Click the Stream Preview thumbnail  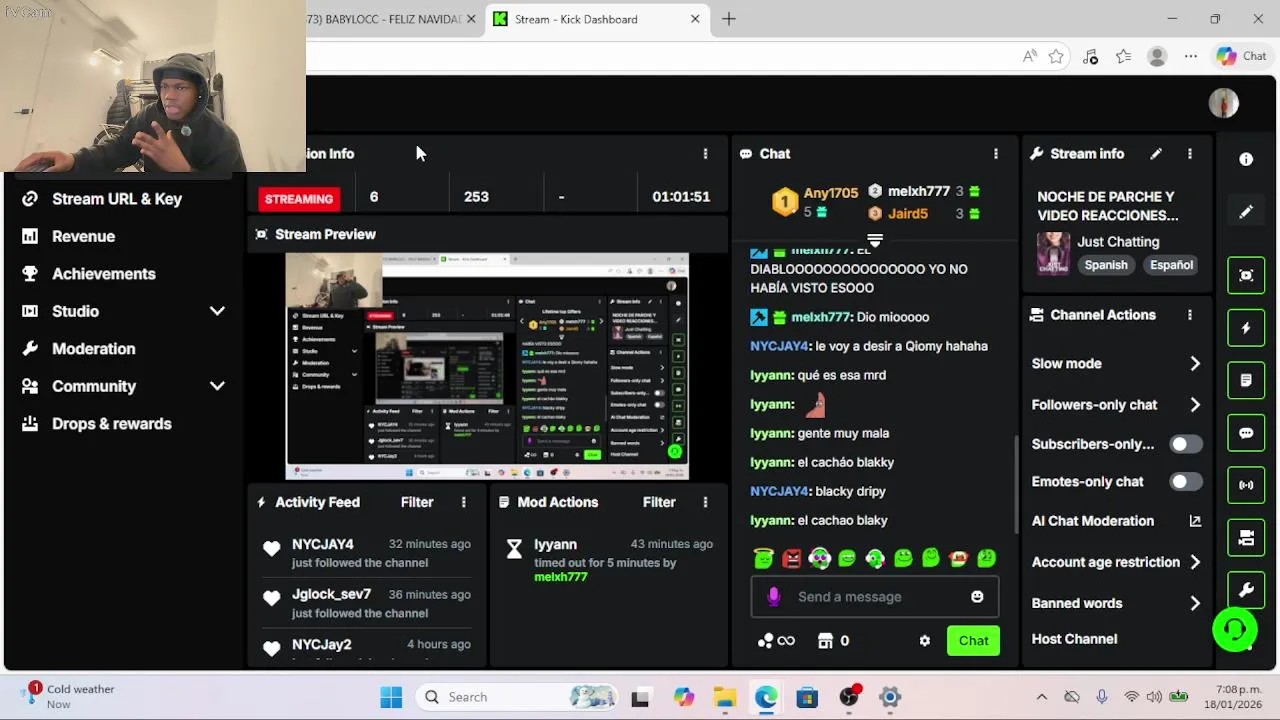487,367
